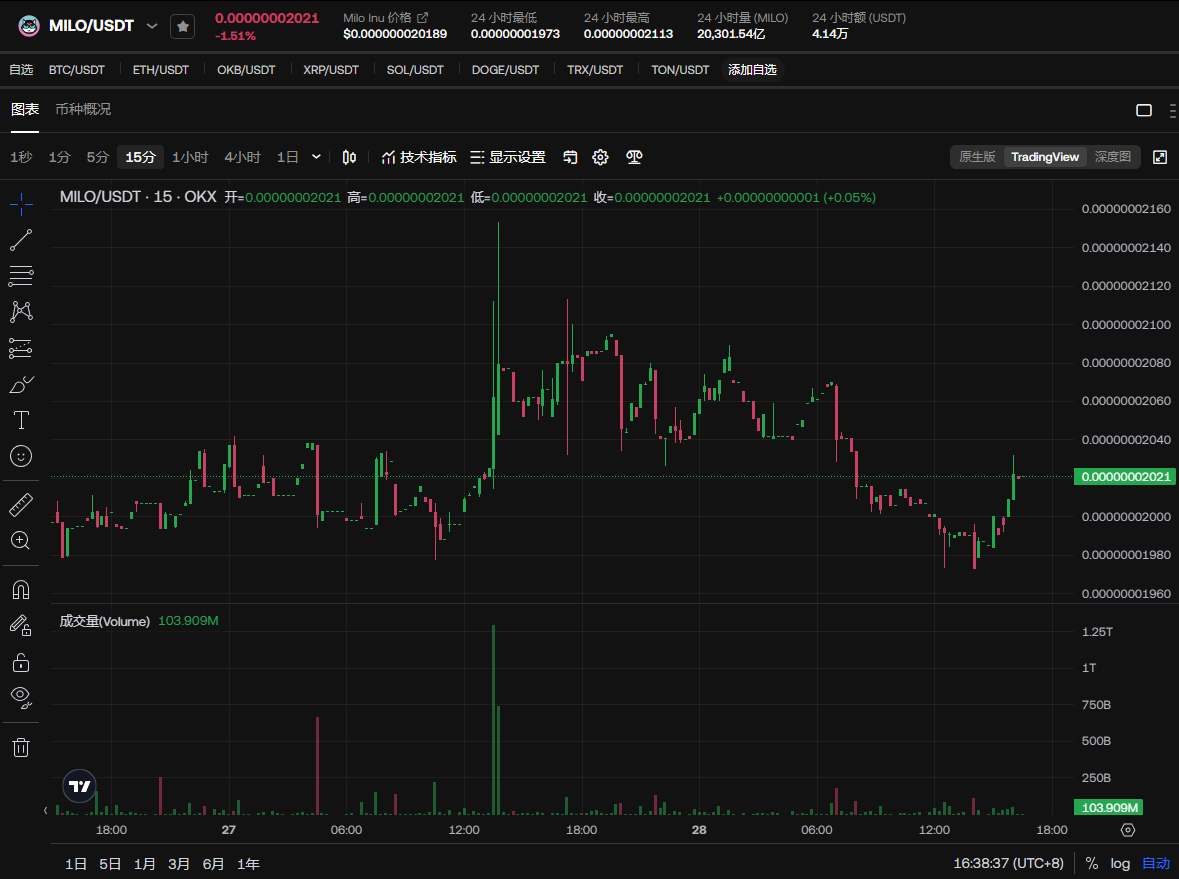Open fullscreen chart expand icon
This screenshot has width=1179, height=879.
[x=1160, y=157]
